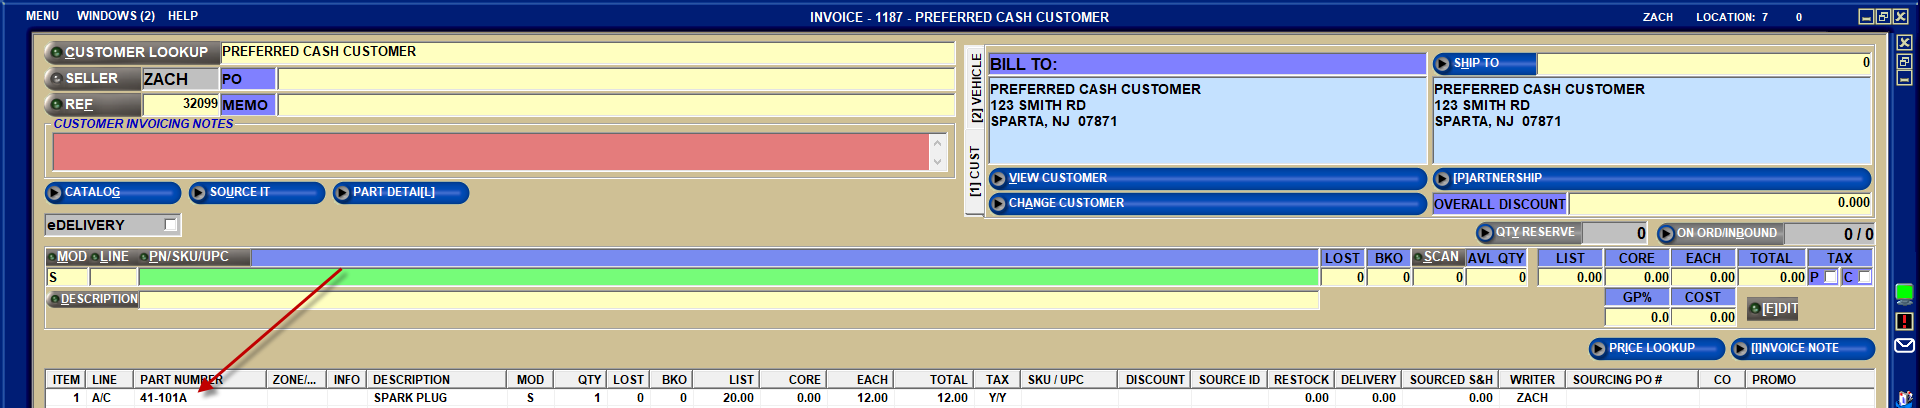1920x408 pixels.
Task: Open the Price Lookup tool
Action: point(1656,348)
